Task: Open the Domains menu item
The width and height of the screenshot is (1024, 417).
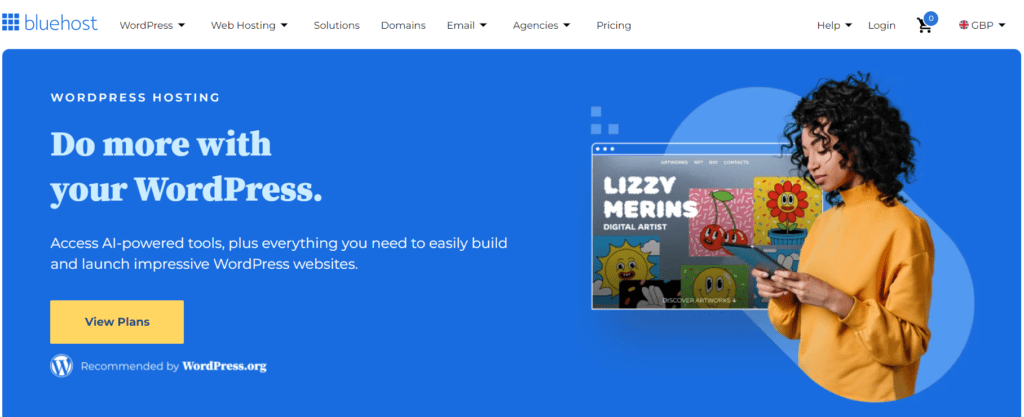Action: point(403,25)
